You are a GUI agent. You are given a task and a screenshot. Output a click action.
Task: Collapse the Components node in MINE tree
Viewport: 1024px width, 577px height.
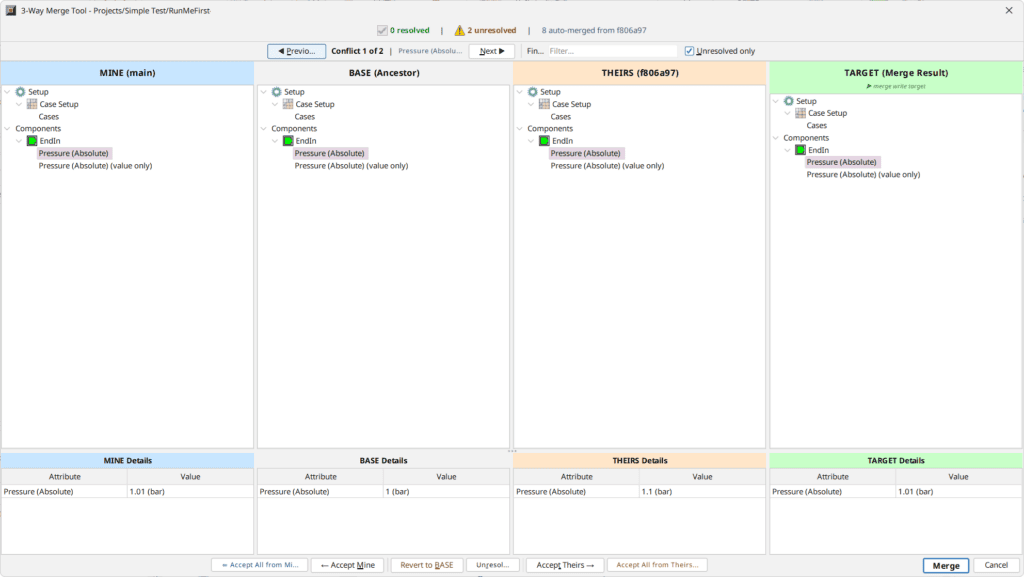pyautogui.click(x=7, y=129)
